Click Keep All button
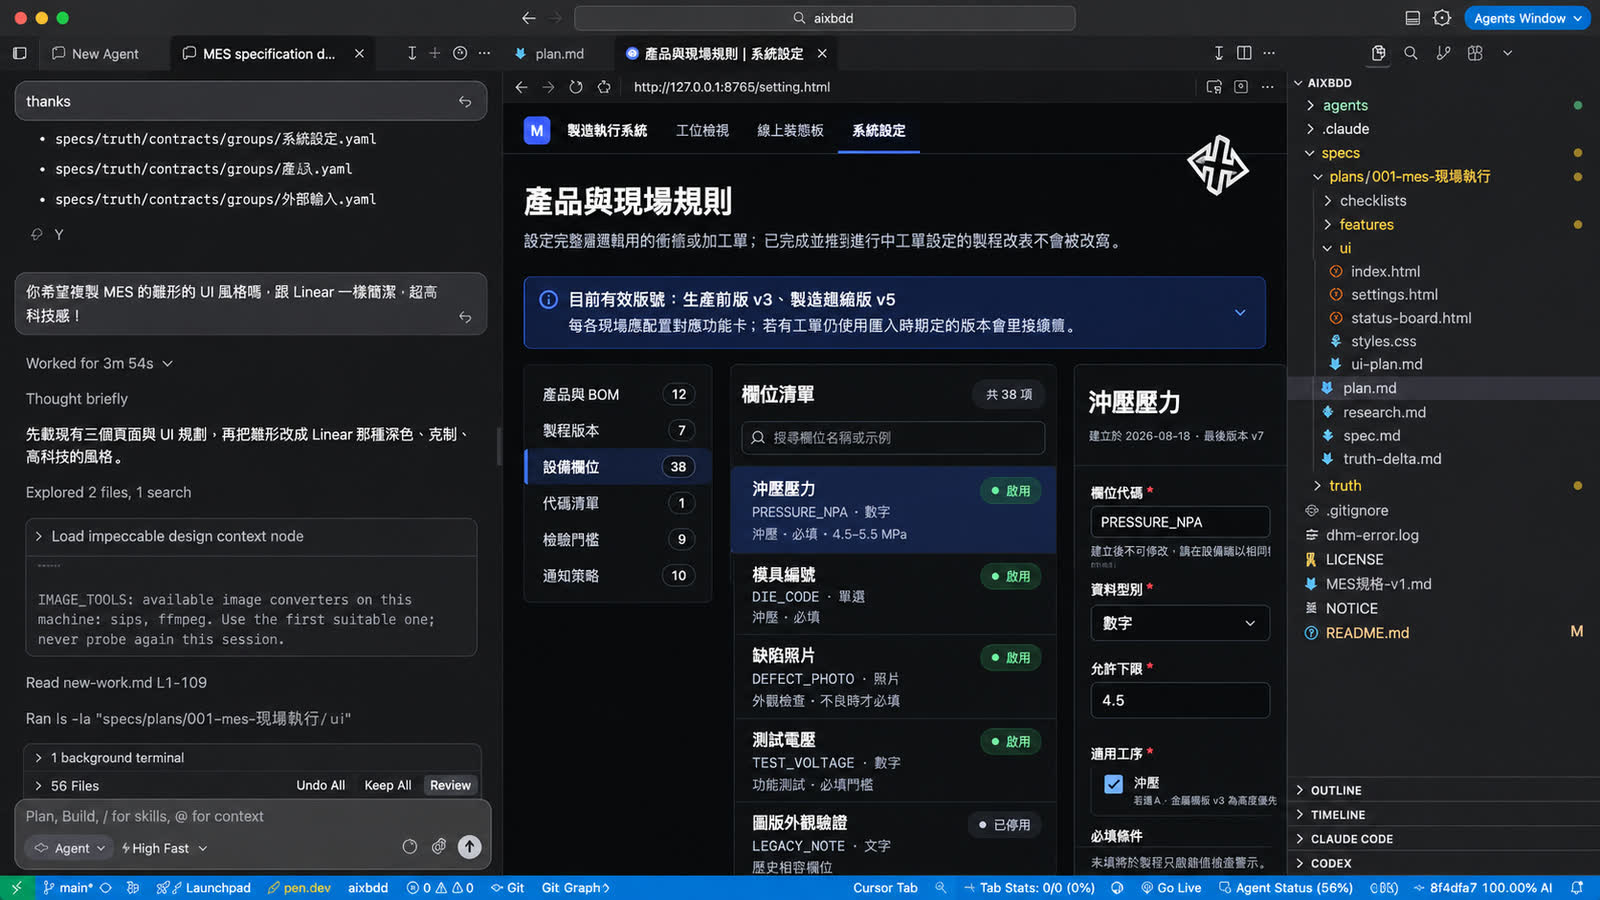1600x900 pixels. pyautogui.click(x=388, y=786)
